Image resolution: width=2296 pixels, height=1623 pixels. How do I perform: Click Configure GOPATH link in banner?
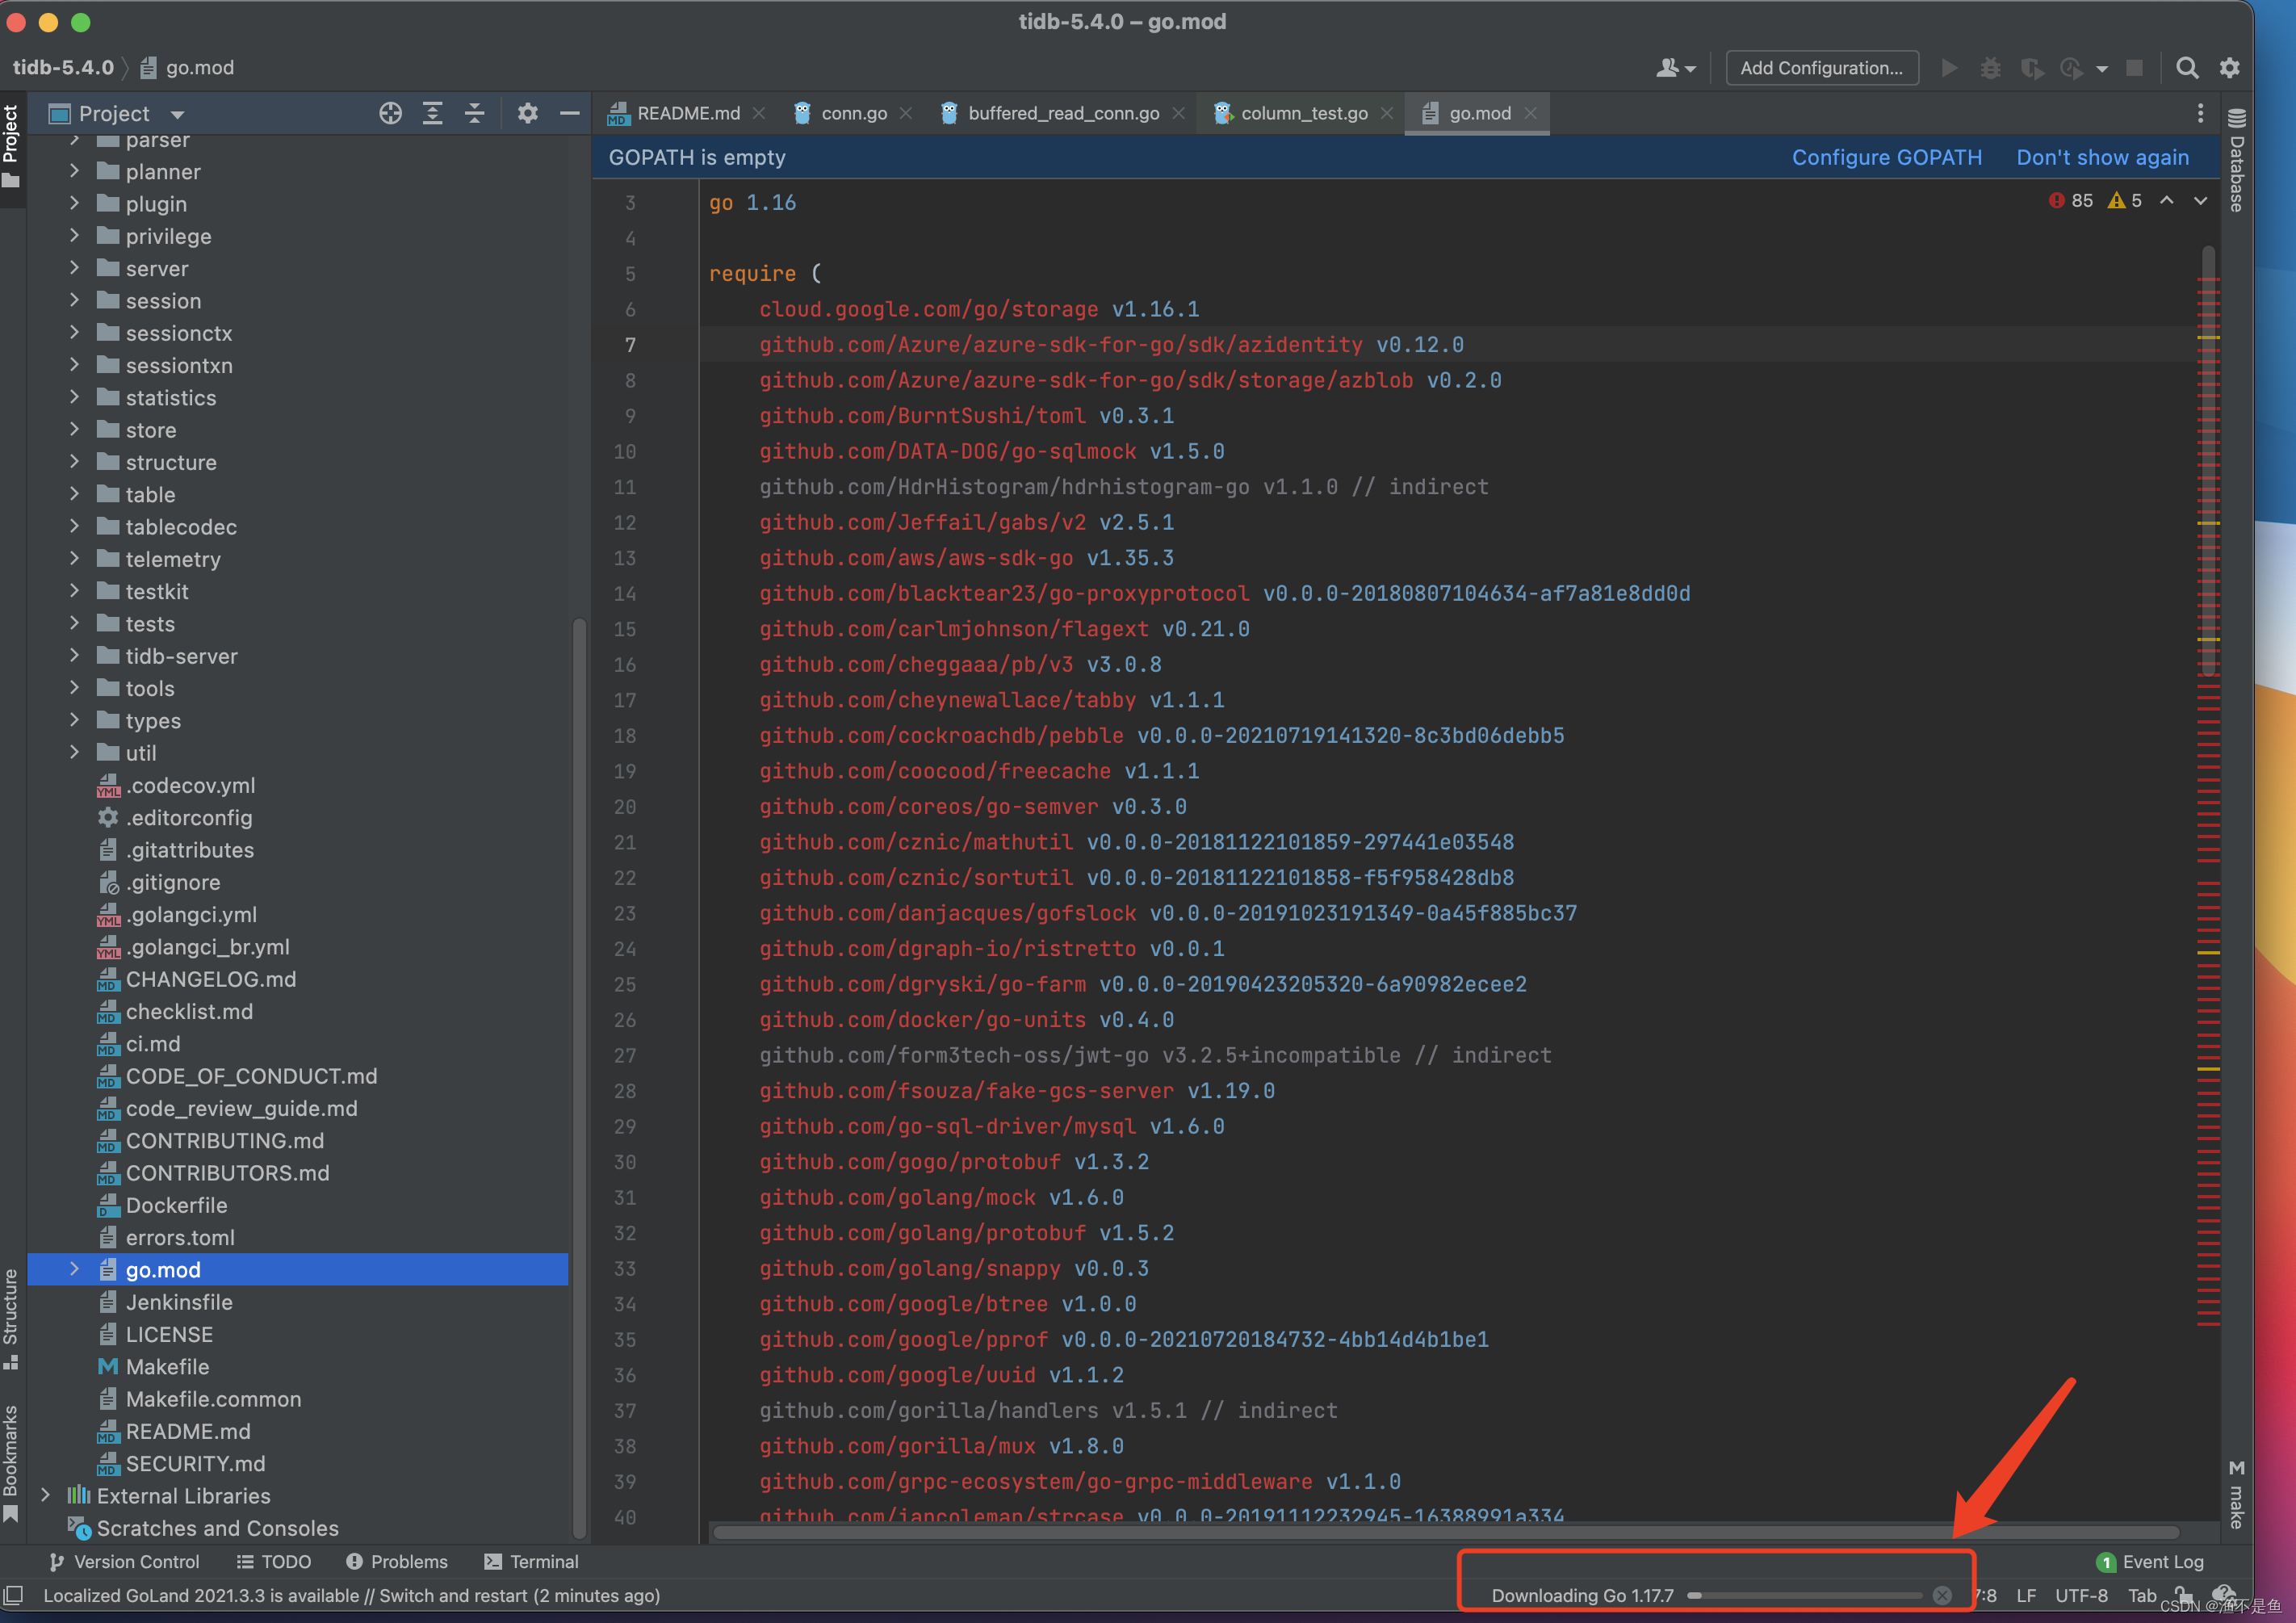click(1885, 157)
